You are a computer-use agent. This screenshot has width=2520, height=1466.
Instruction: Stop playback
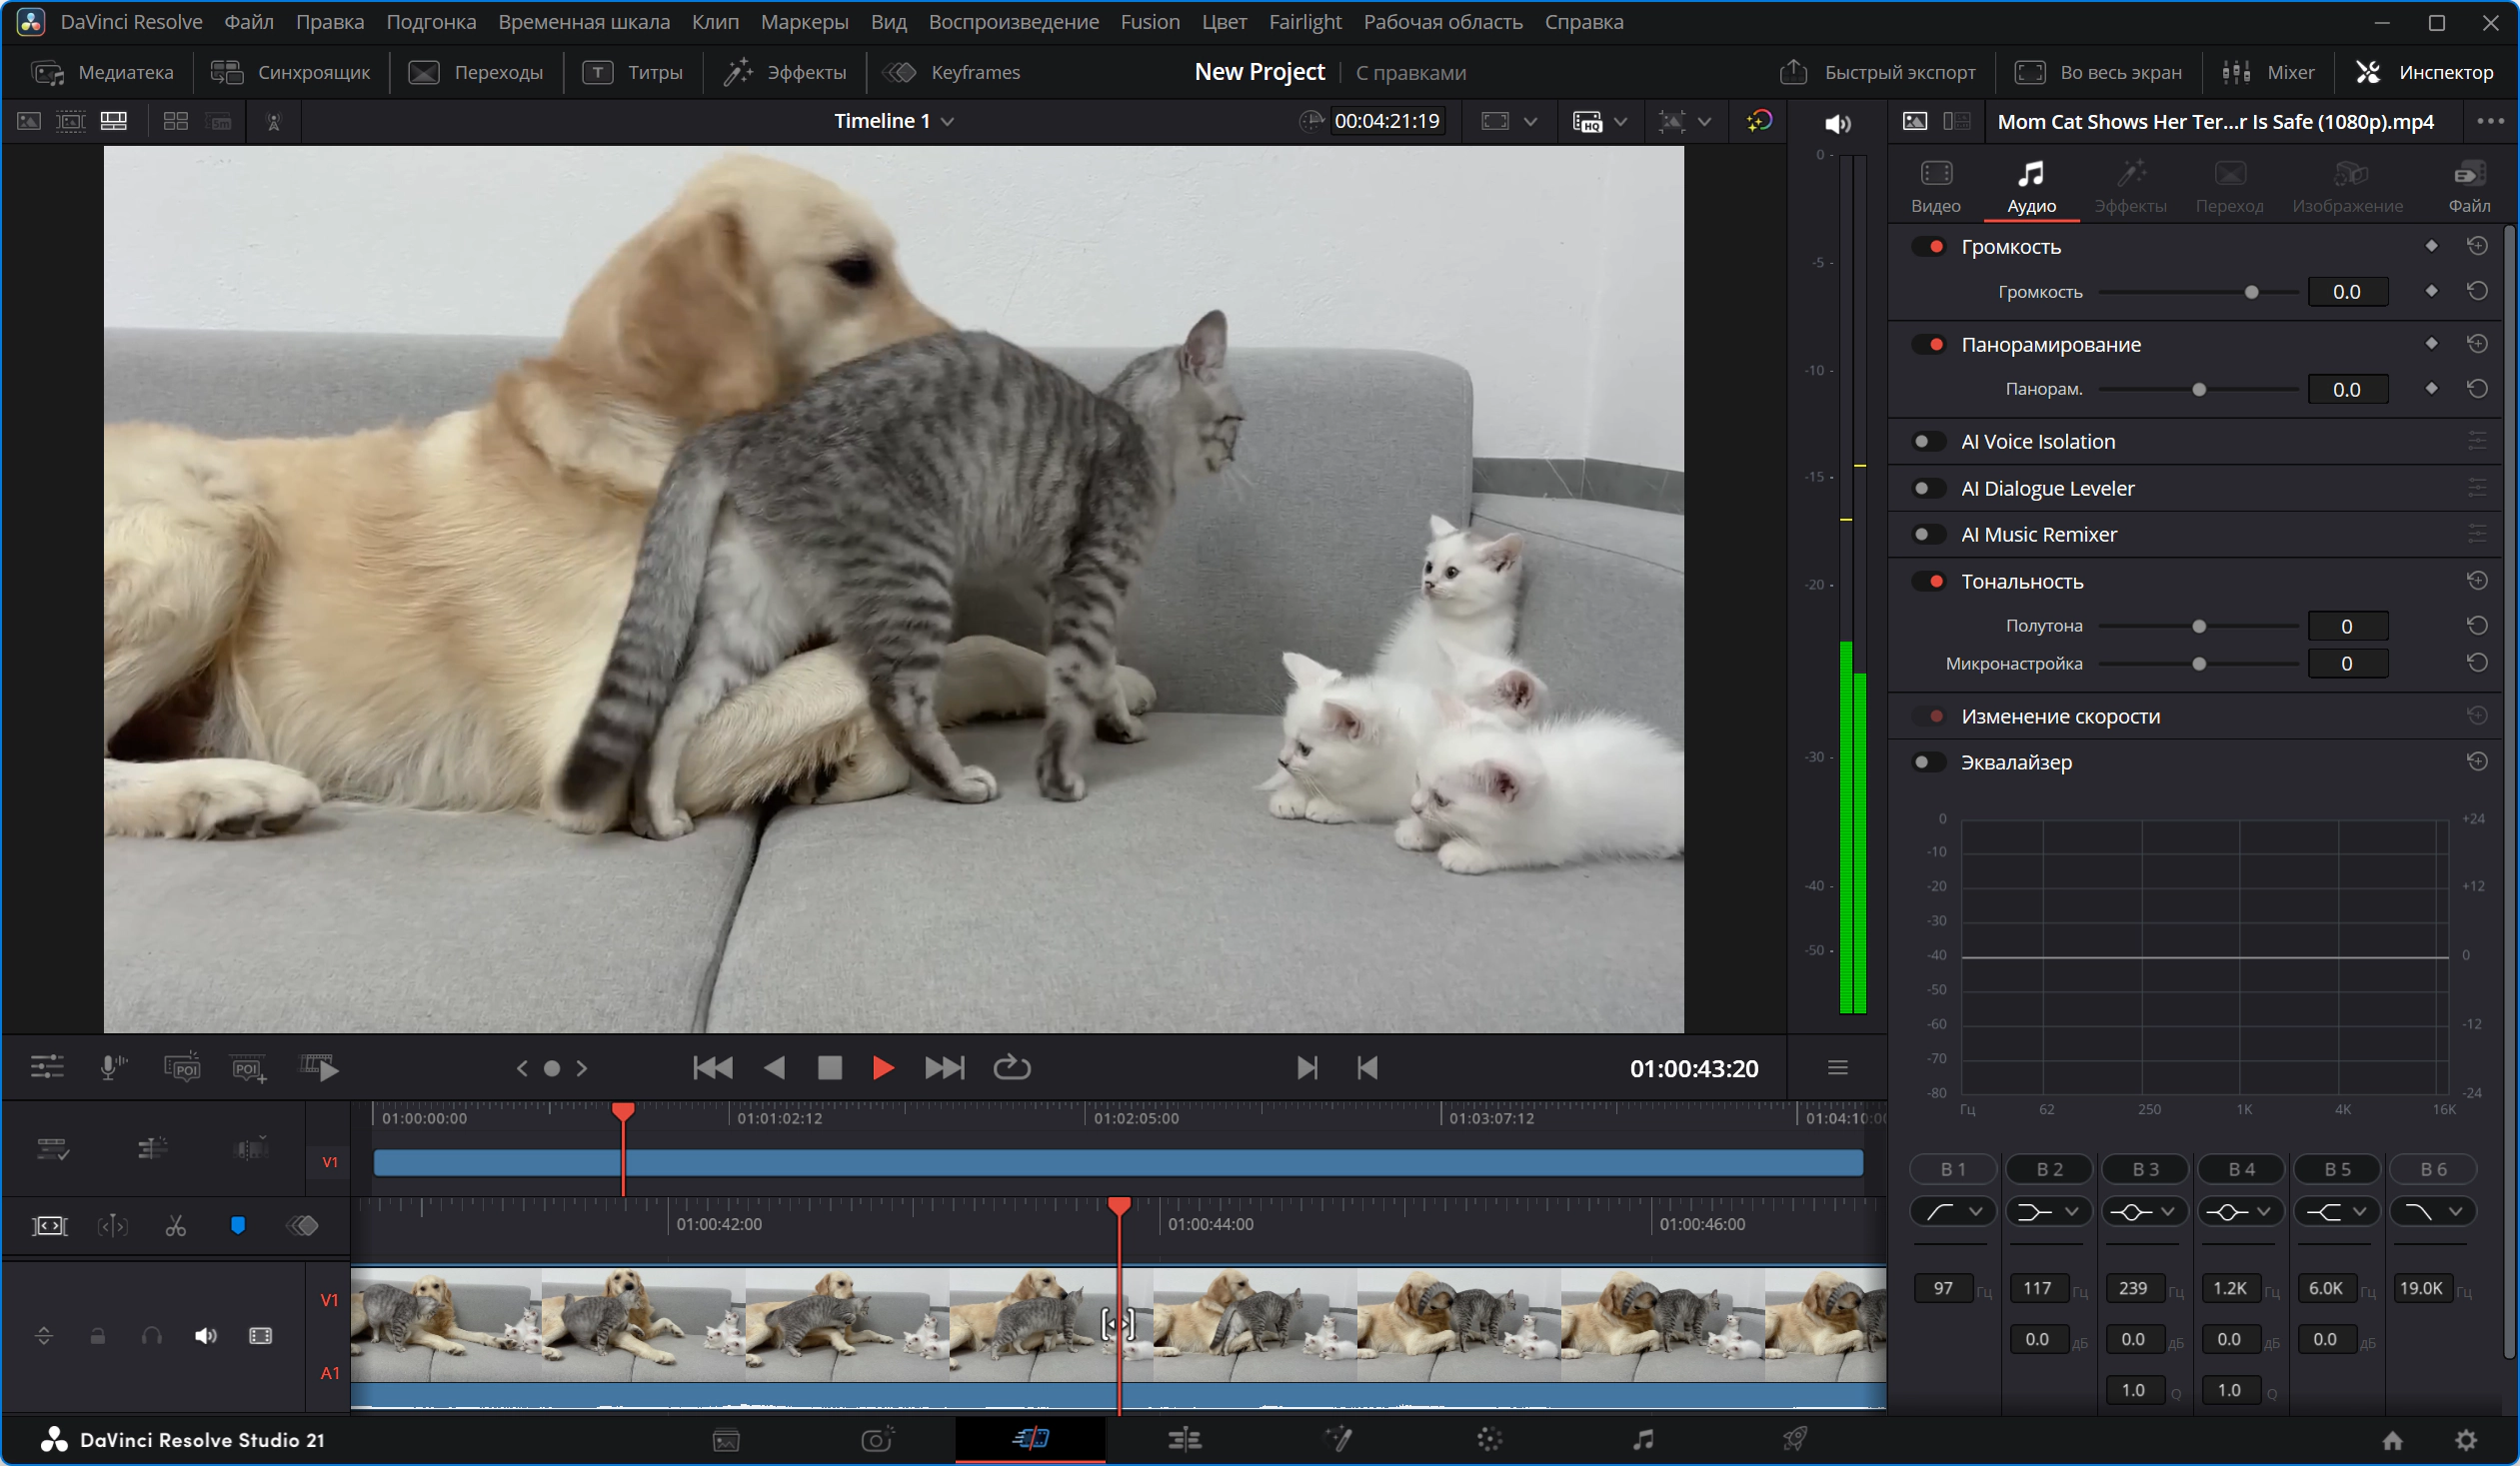[x=829, y=1067]
